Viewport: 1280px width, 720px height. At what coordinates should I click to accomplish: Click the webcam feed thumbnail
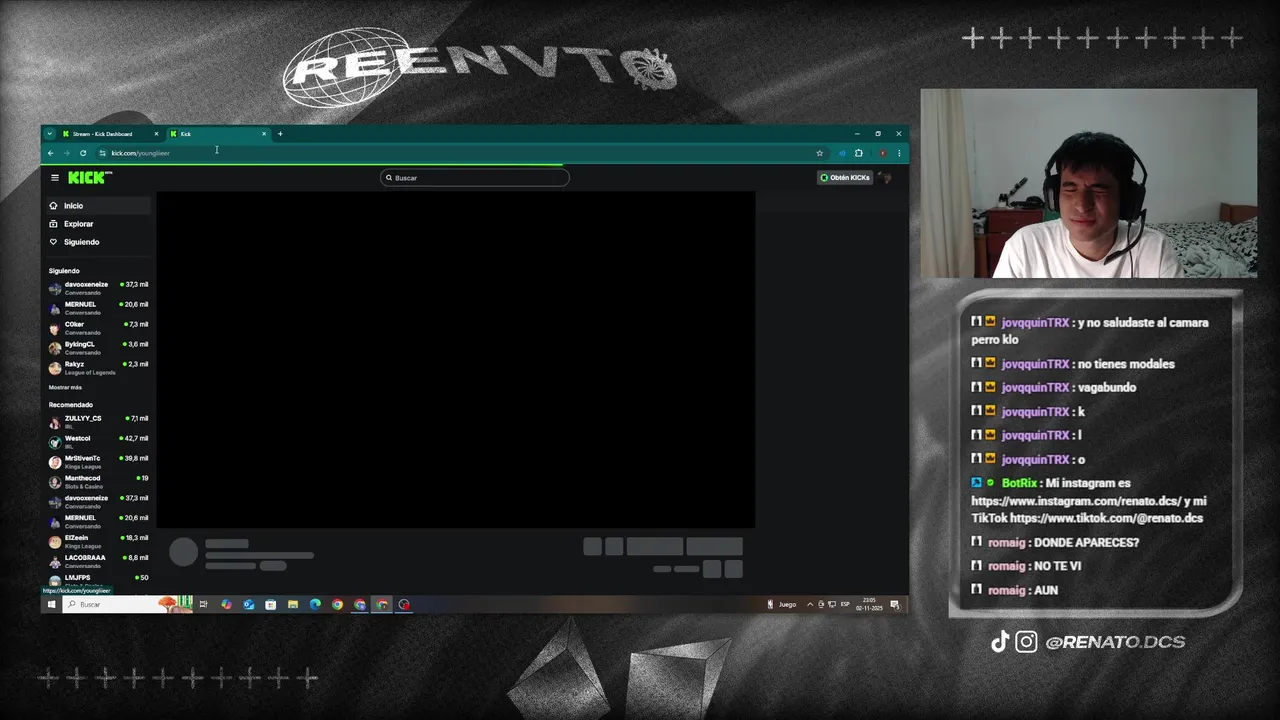(1088, 183)
